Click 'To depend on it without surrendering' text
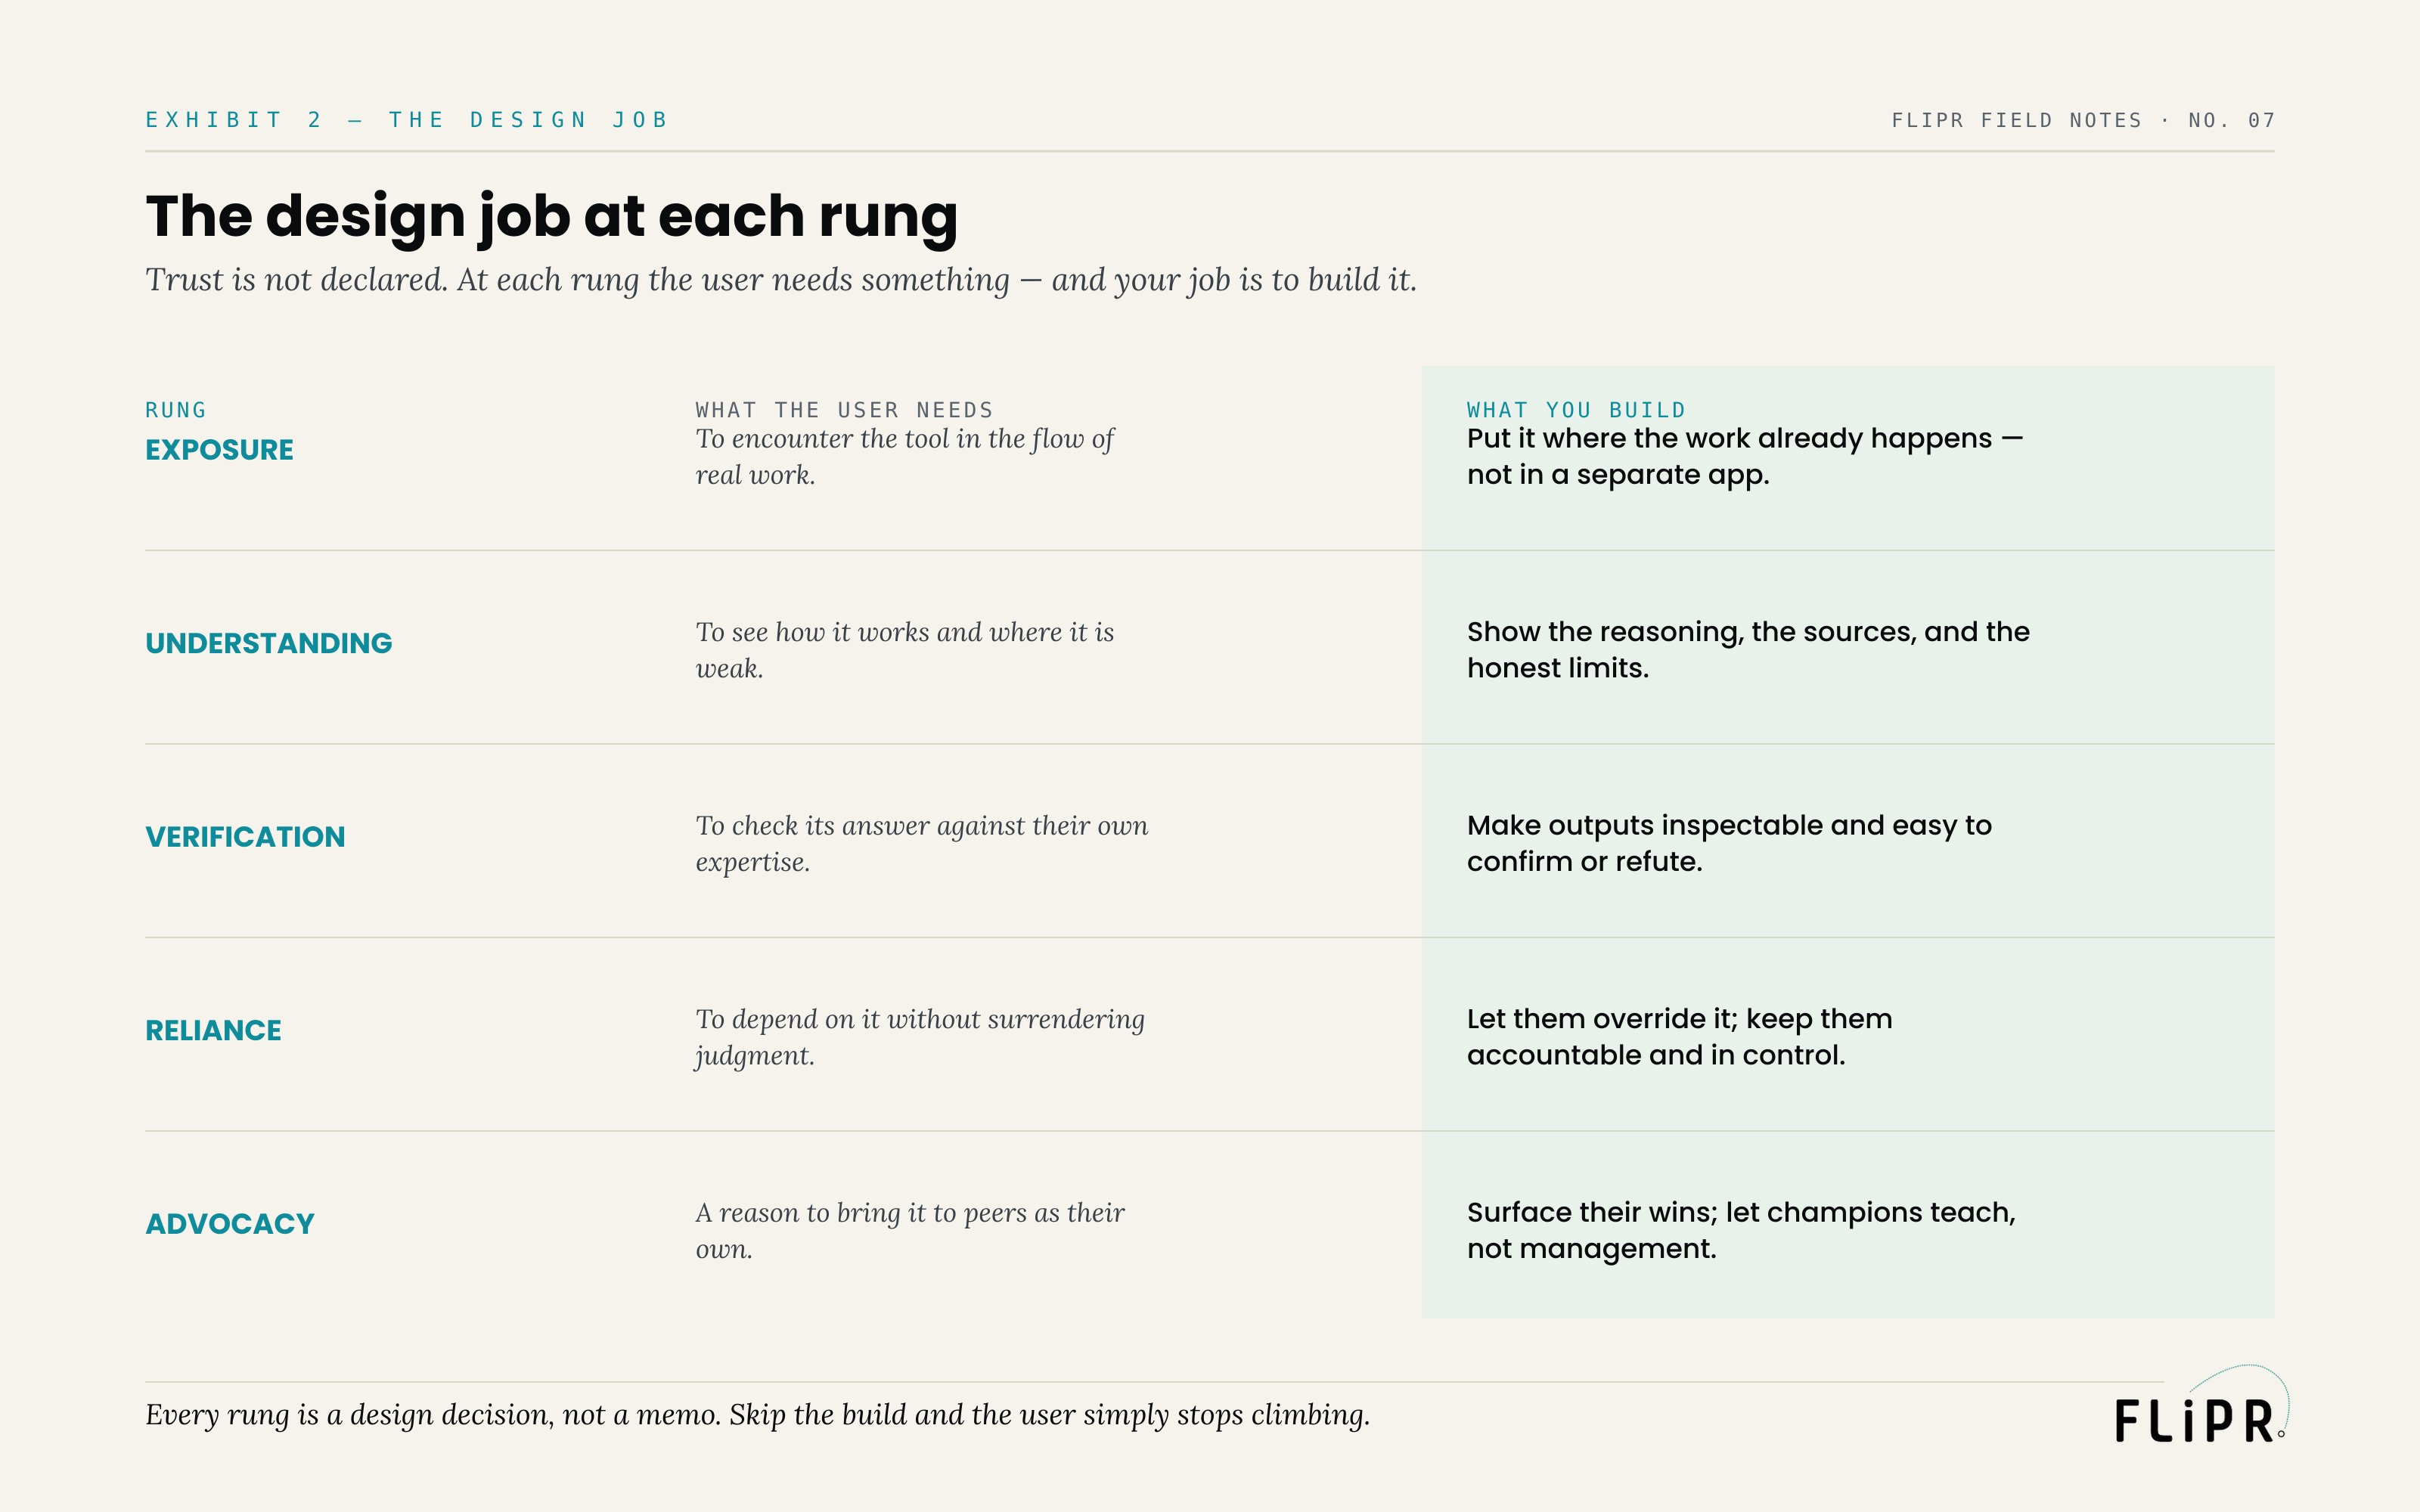This screenshot has height=1512, width=2420. tap(920, 1037)
